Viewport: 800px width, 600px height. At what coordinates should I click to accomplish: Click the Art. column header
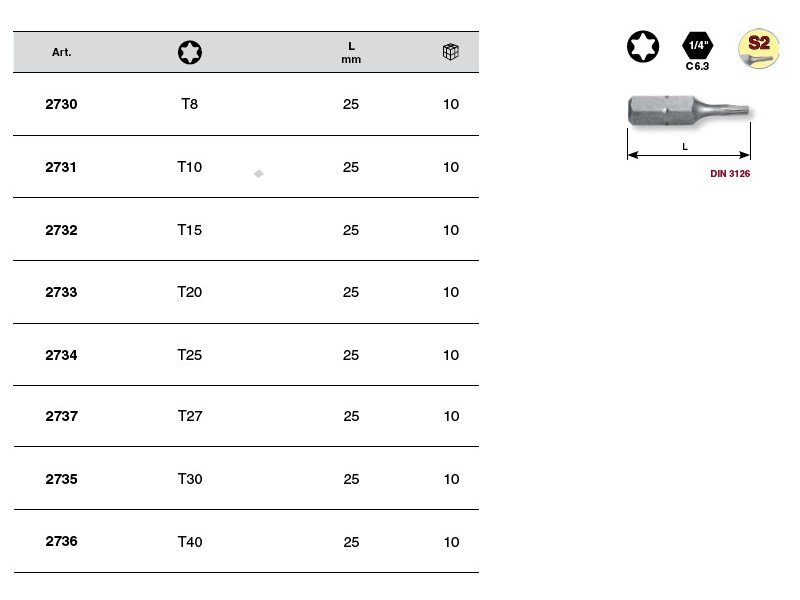[62, 52]
